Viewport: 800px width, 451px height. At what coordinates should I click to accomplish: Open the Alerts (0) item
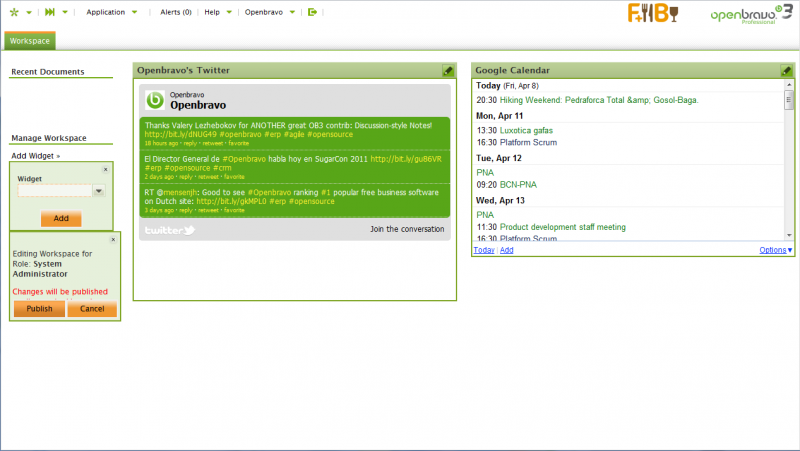click(175, 12)
